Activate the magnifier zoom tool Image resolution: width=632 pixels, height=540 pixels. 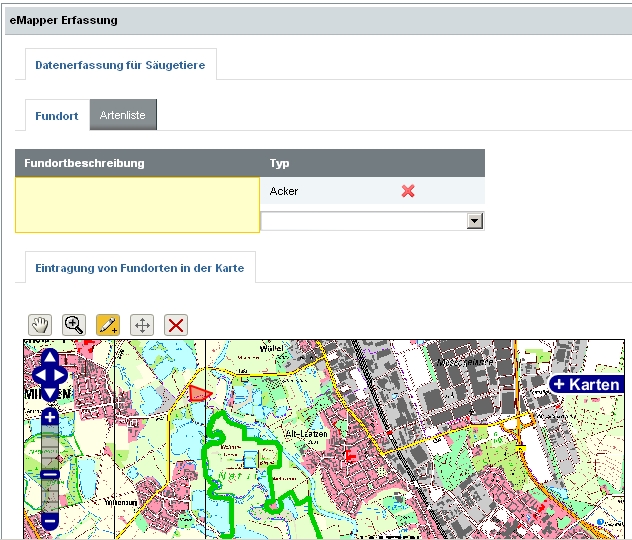[73, 324]
